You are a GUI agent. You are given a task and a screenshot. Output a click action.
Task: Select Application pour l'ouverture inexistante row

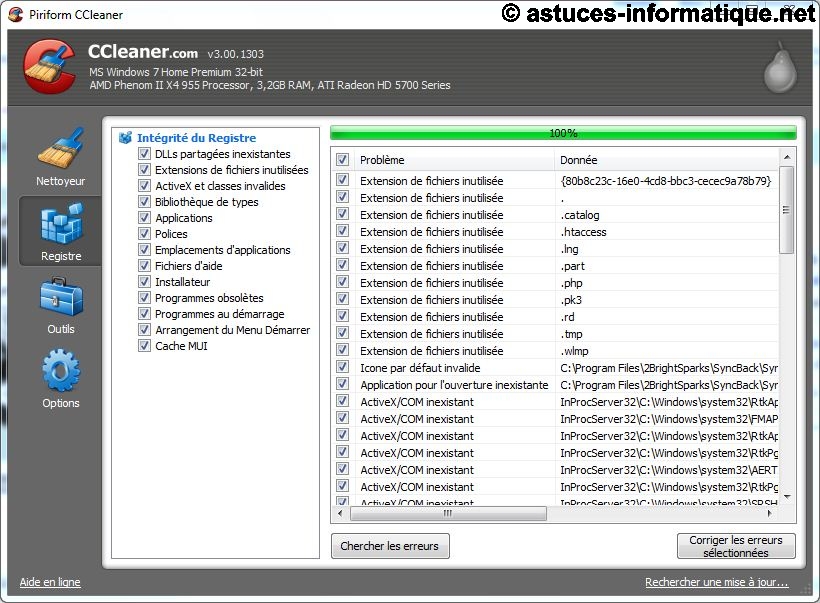point(556,385)
